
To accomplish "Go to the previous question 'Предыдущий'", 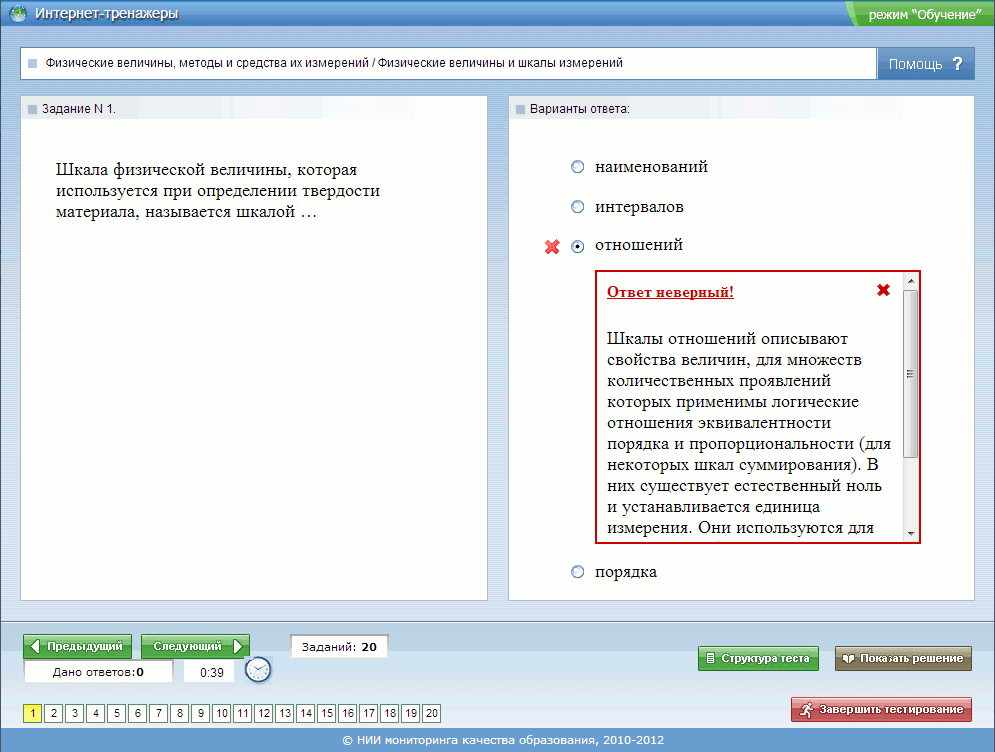I will coord(78,647).
